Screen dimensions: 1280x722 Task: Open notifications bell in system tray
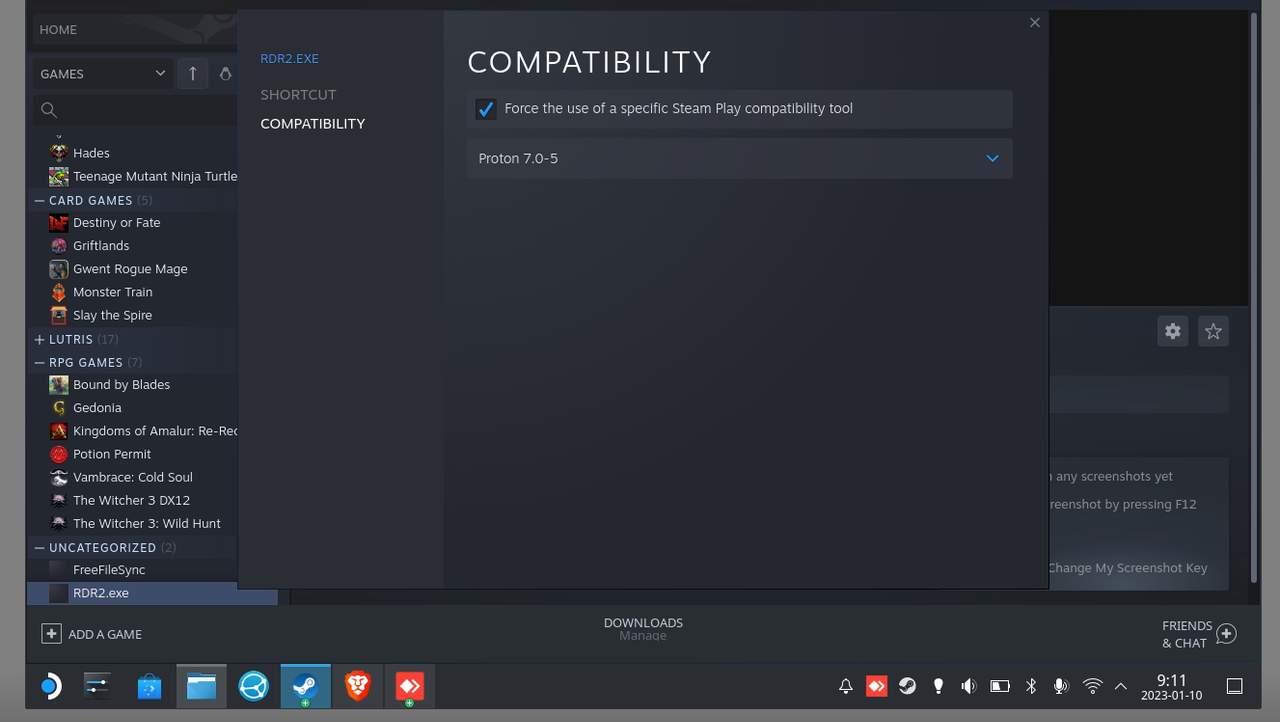(845, 686)
